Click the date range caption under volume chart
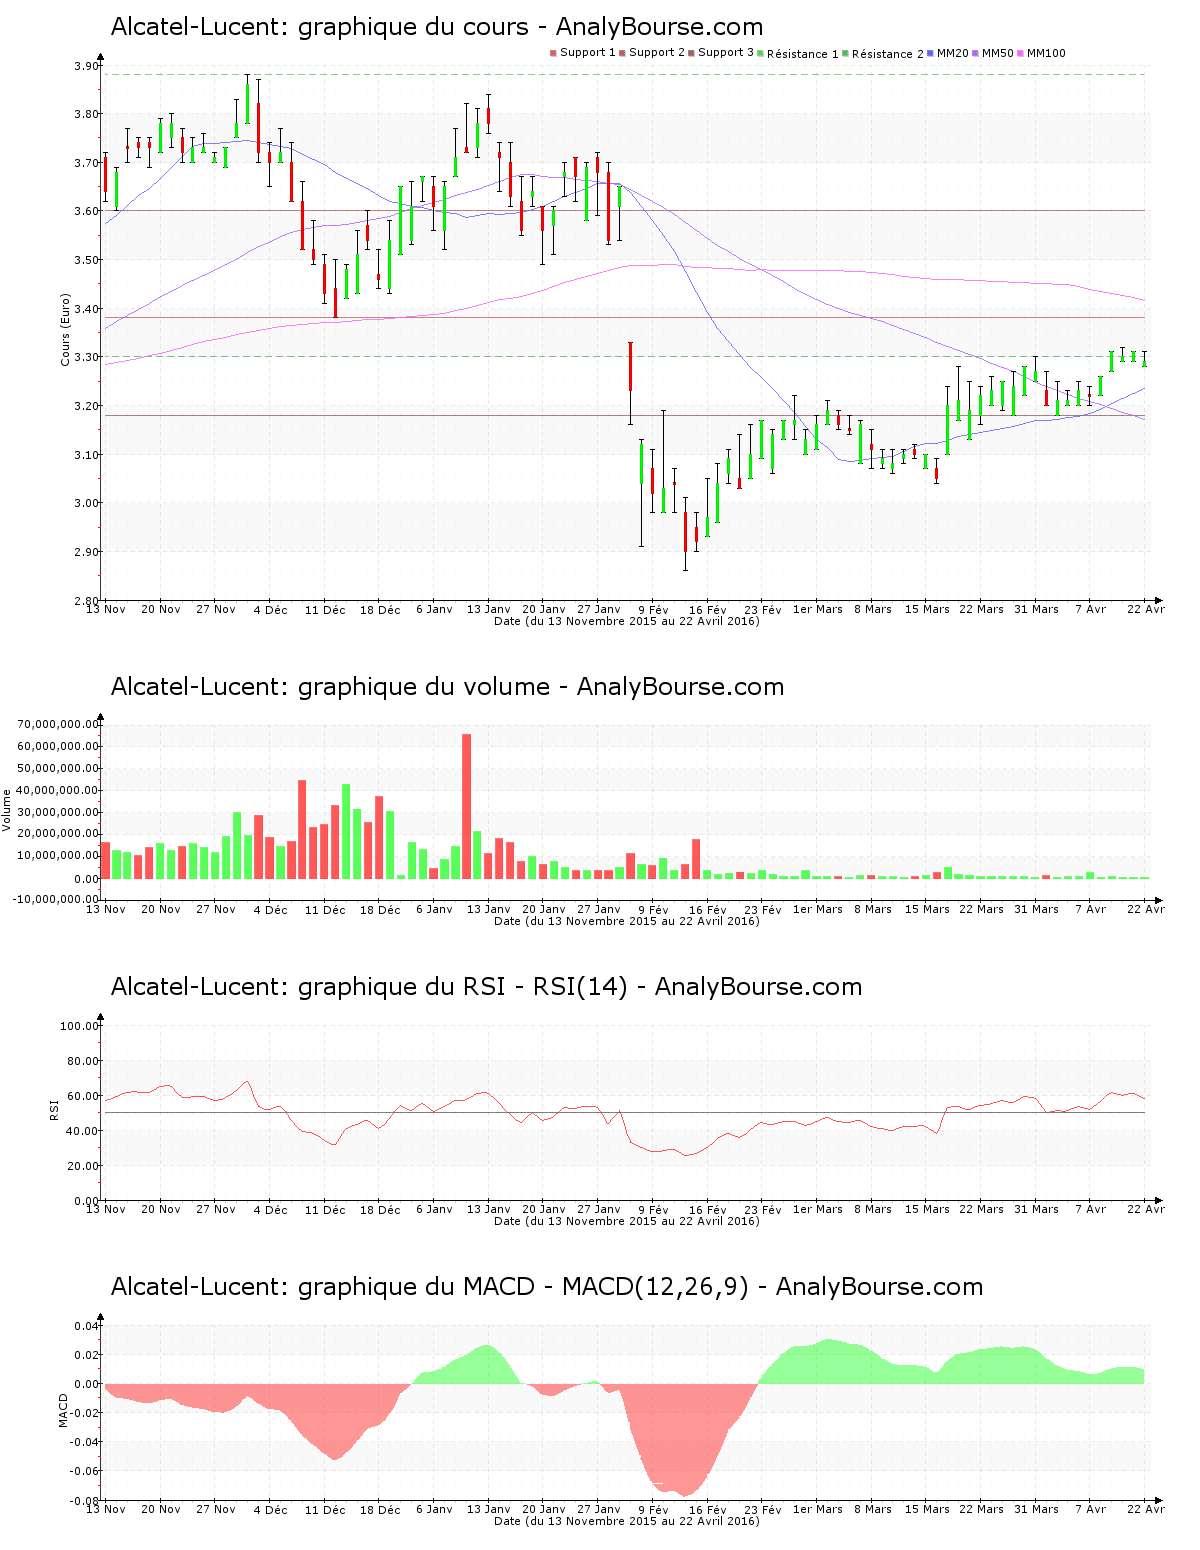 627,921
